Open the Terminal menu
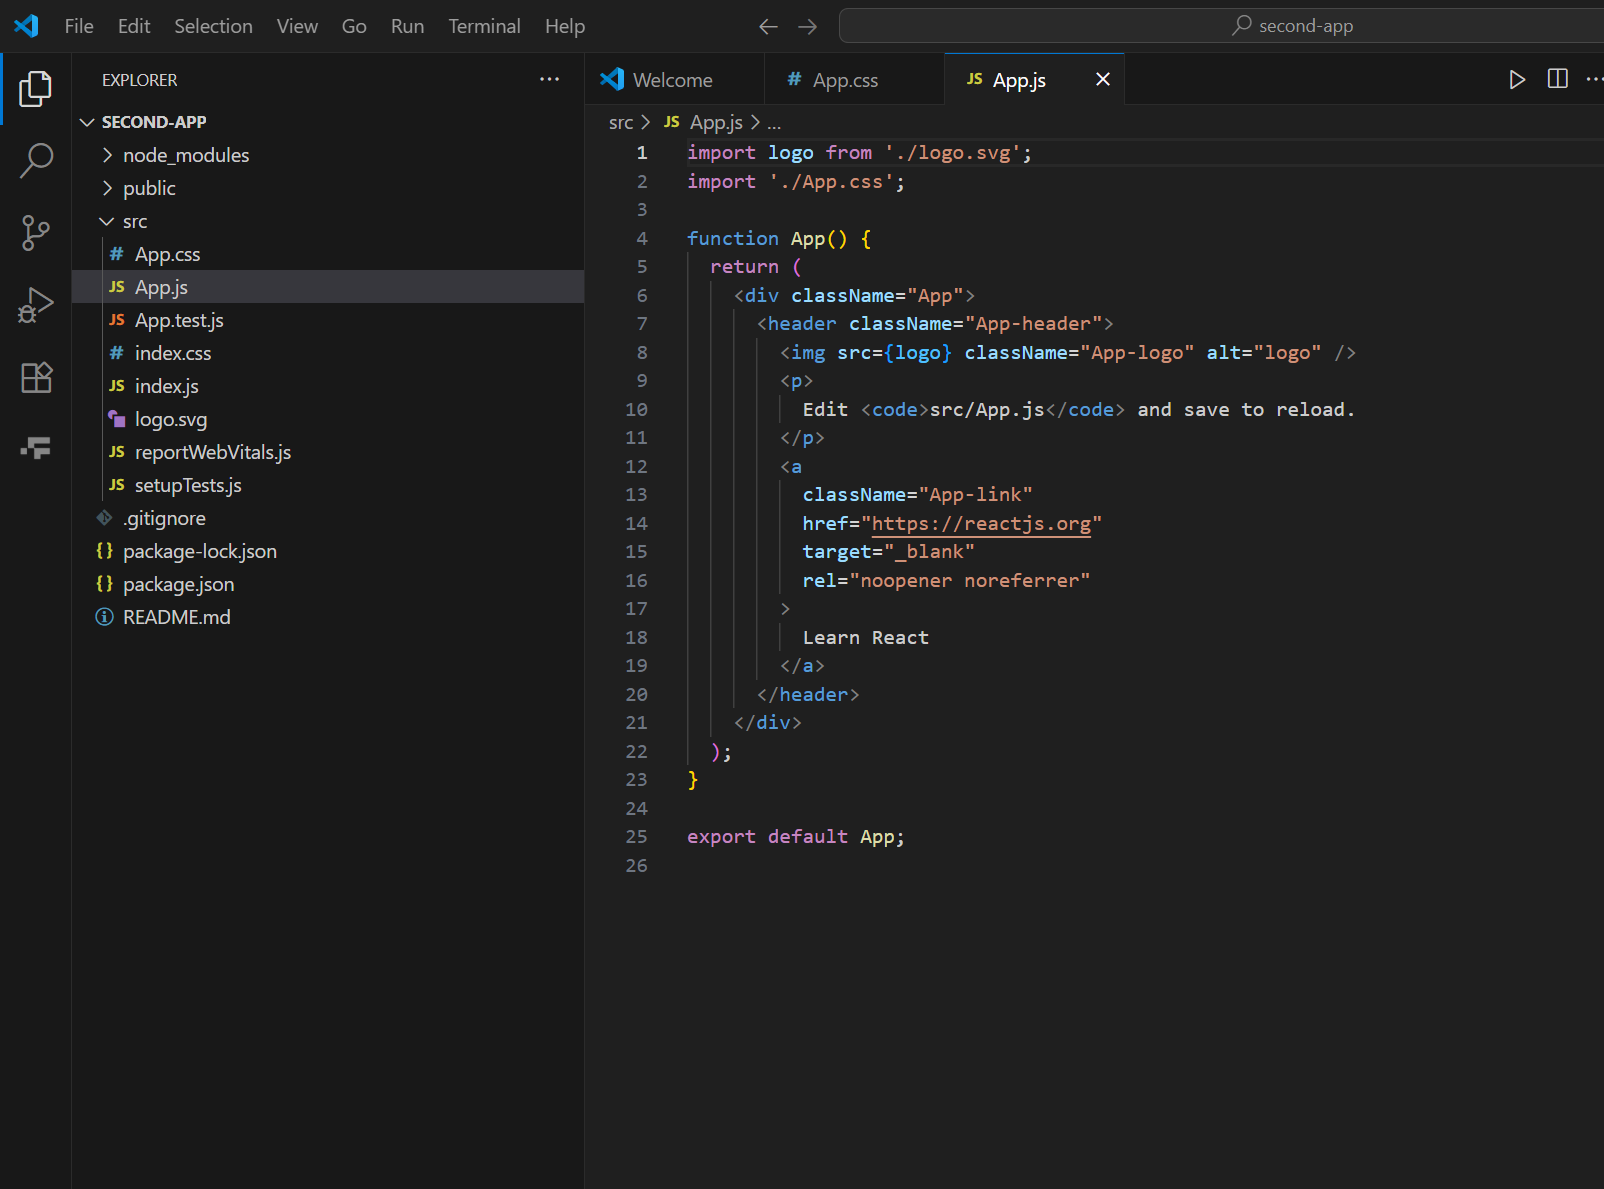The width and height of the screenshot is (1604, 1189). tap(484, 26)
